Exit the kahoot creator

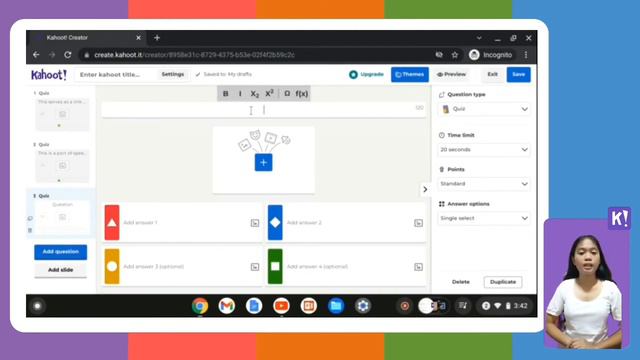(x=493, y=74)
